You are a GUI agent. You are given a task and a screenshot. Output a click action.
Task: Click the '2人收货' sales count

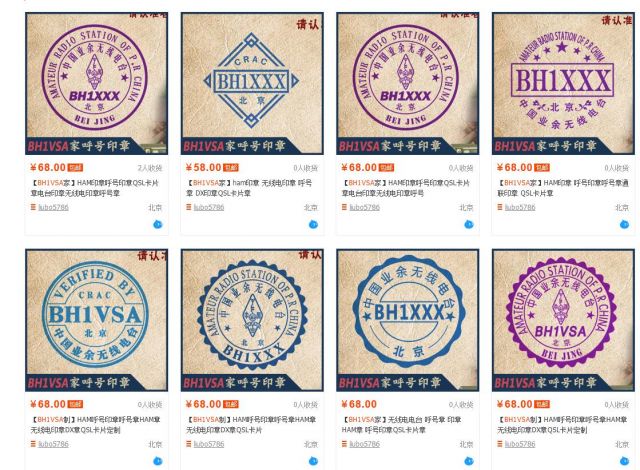coord(149,168)
